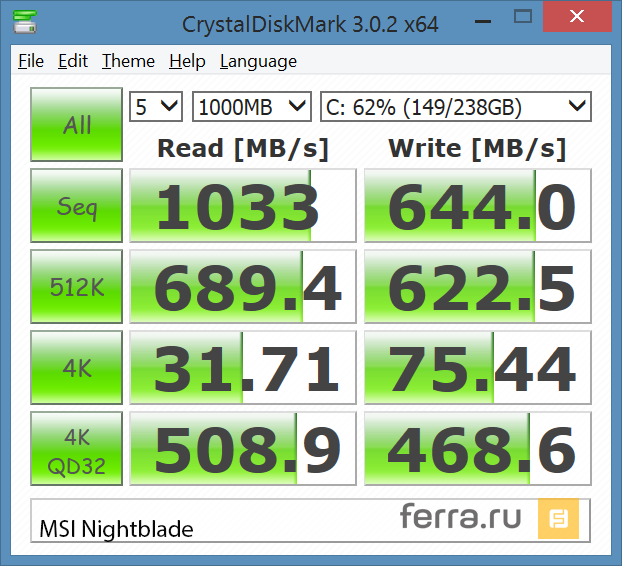Click the Seq read result 1033
This screenshot has height=566, width=622.
click(x=243, y=207)
